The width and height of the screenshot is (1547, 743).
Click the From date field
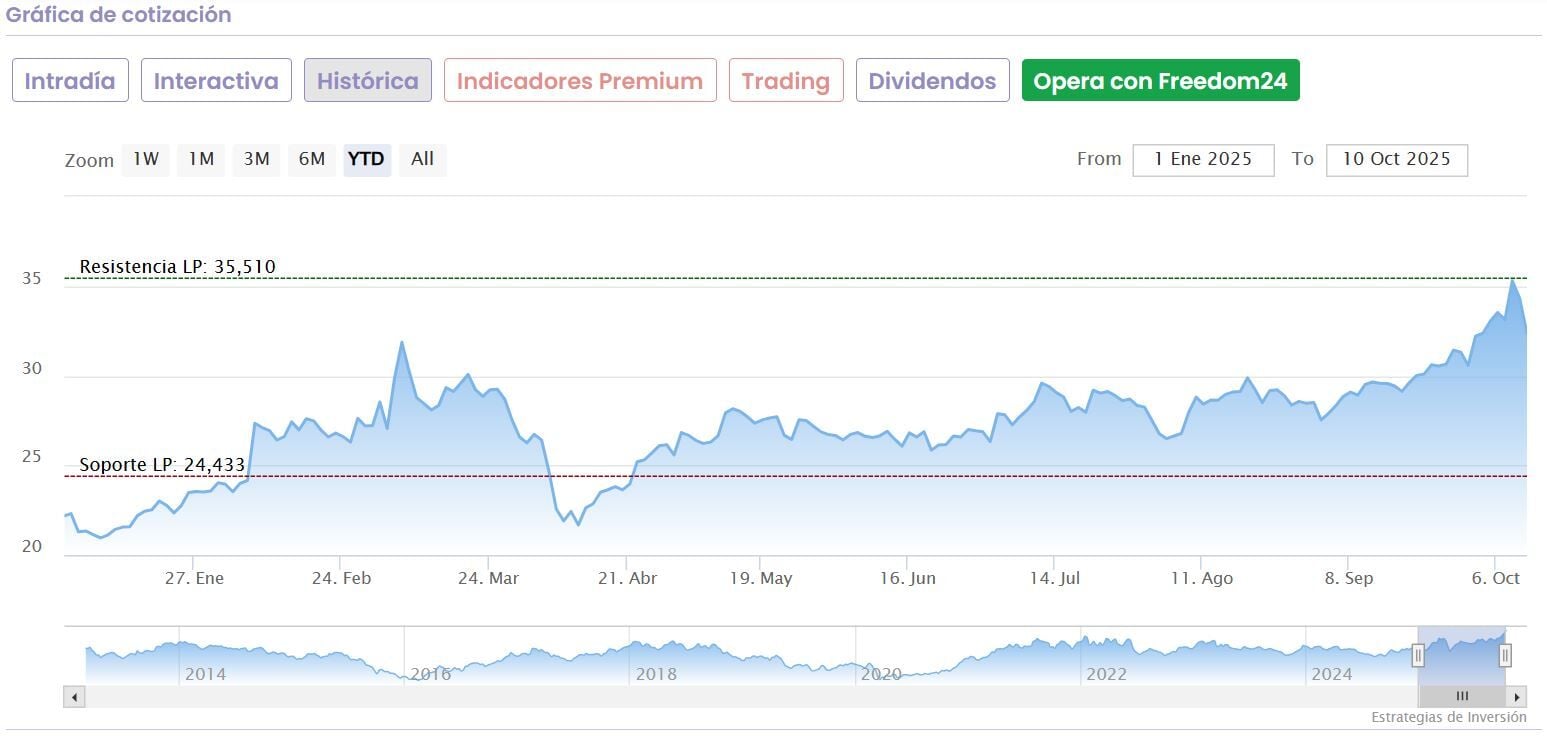pos(1203,160)
